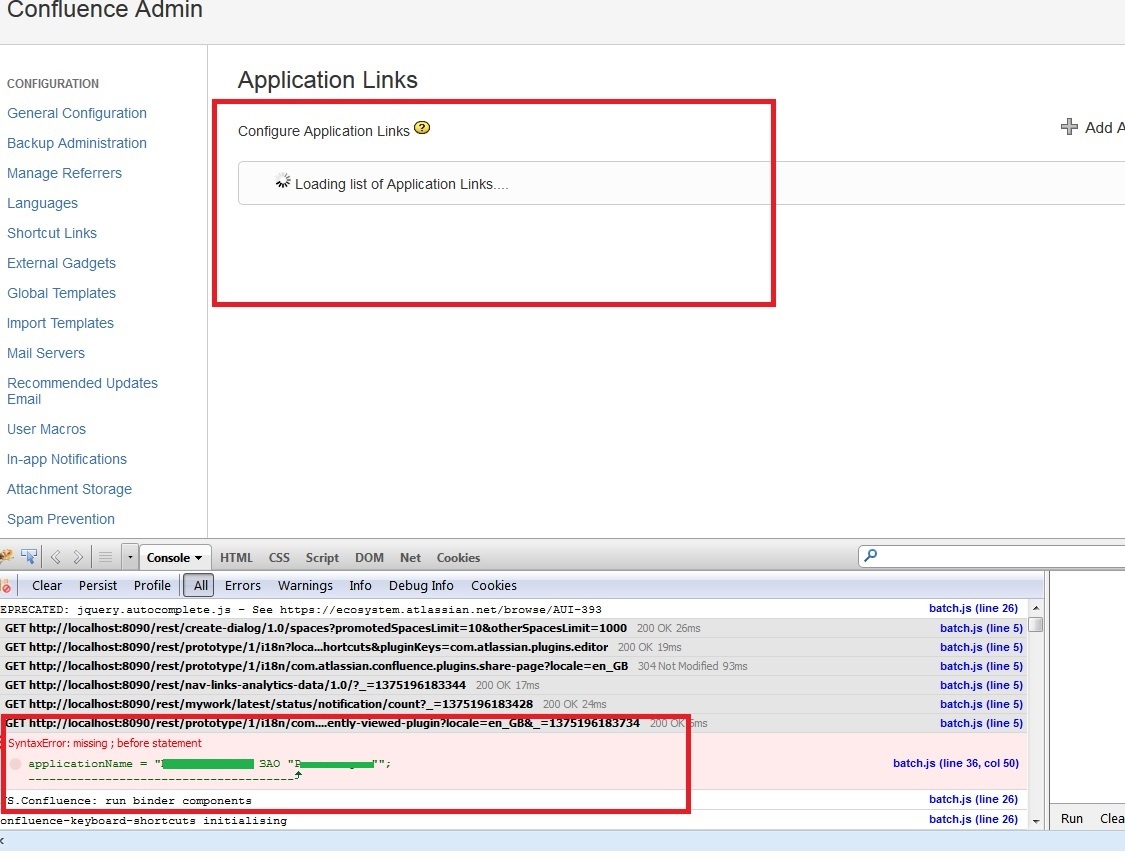The image size is (1125, 860).
Task: Click the red error breakpoint dot beside applicationName
Action: tap(16, 764)
